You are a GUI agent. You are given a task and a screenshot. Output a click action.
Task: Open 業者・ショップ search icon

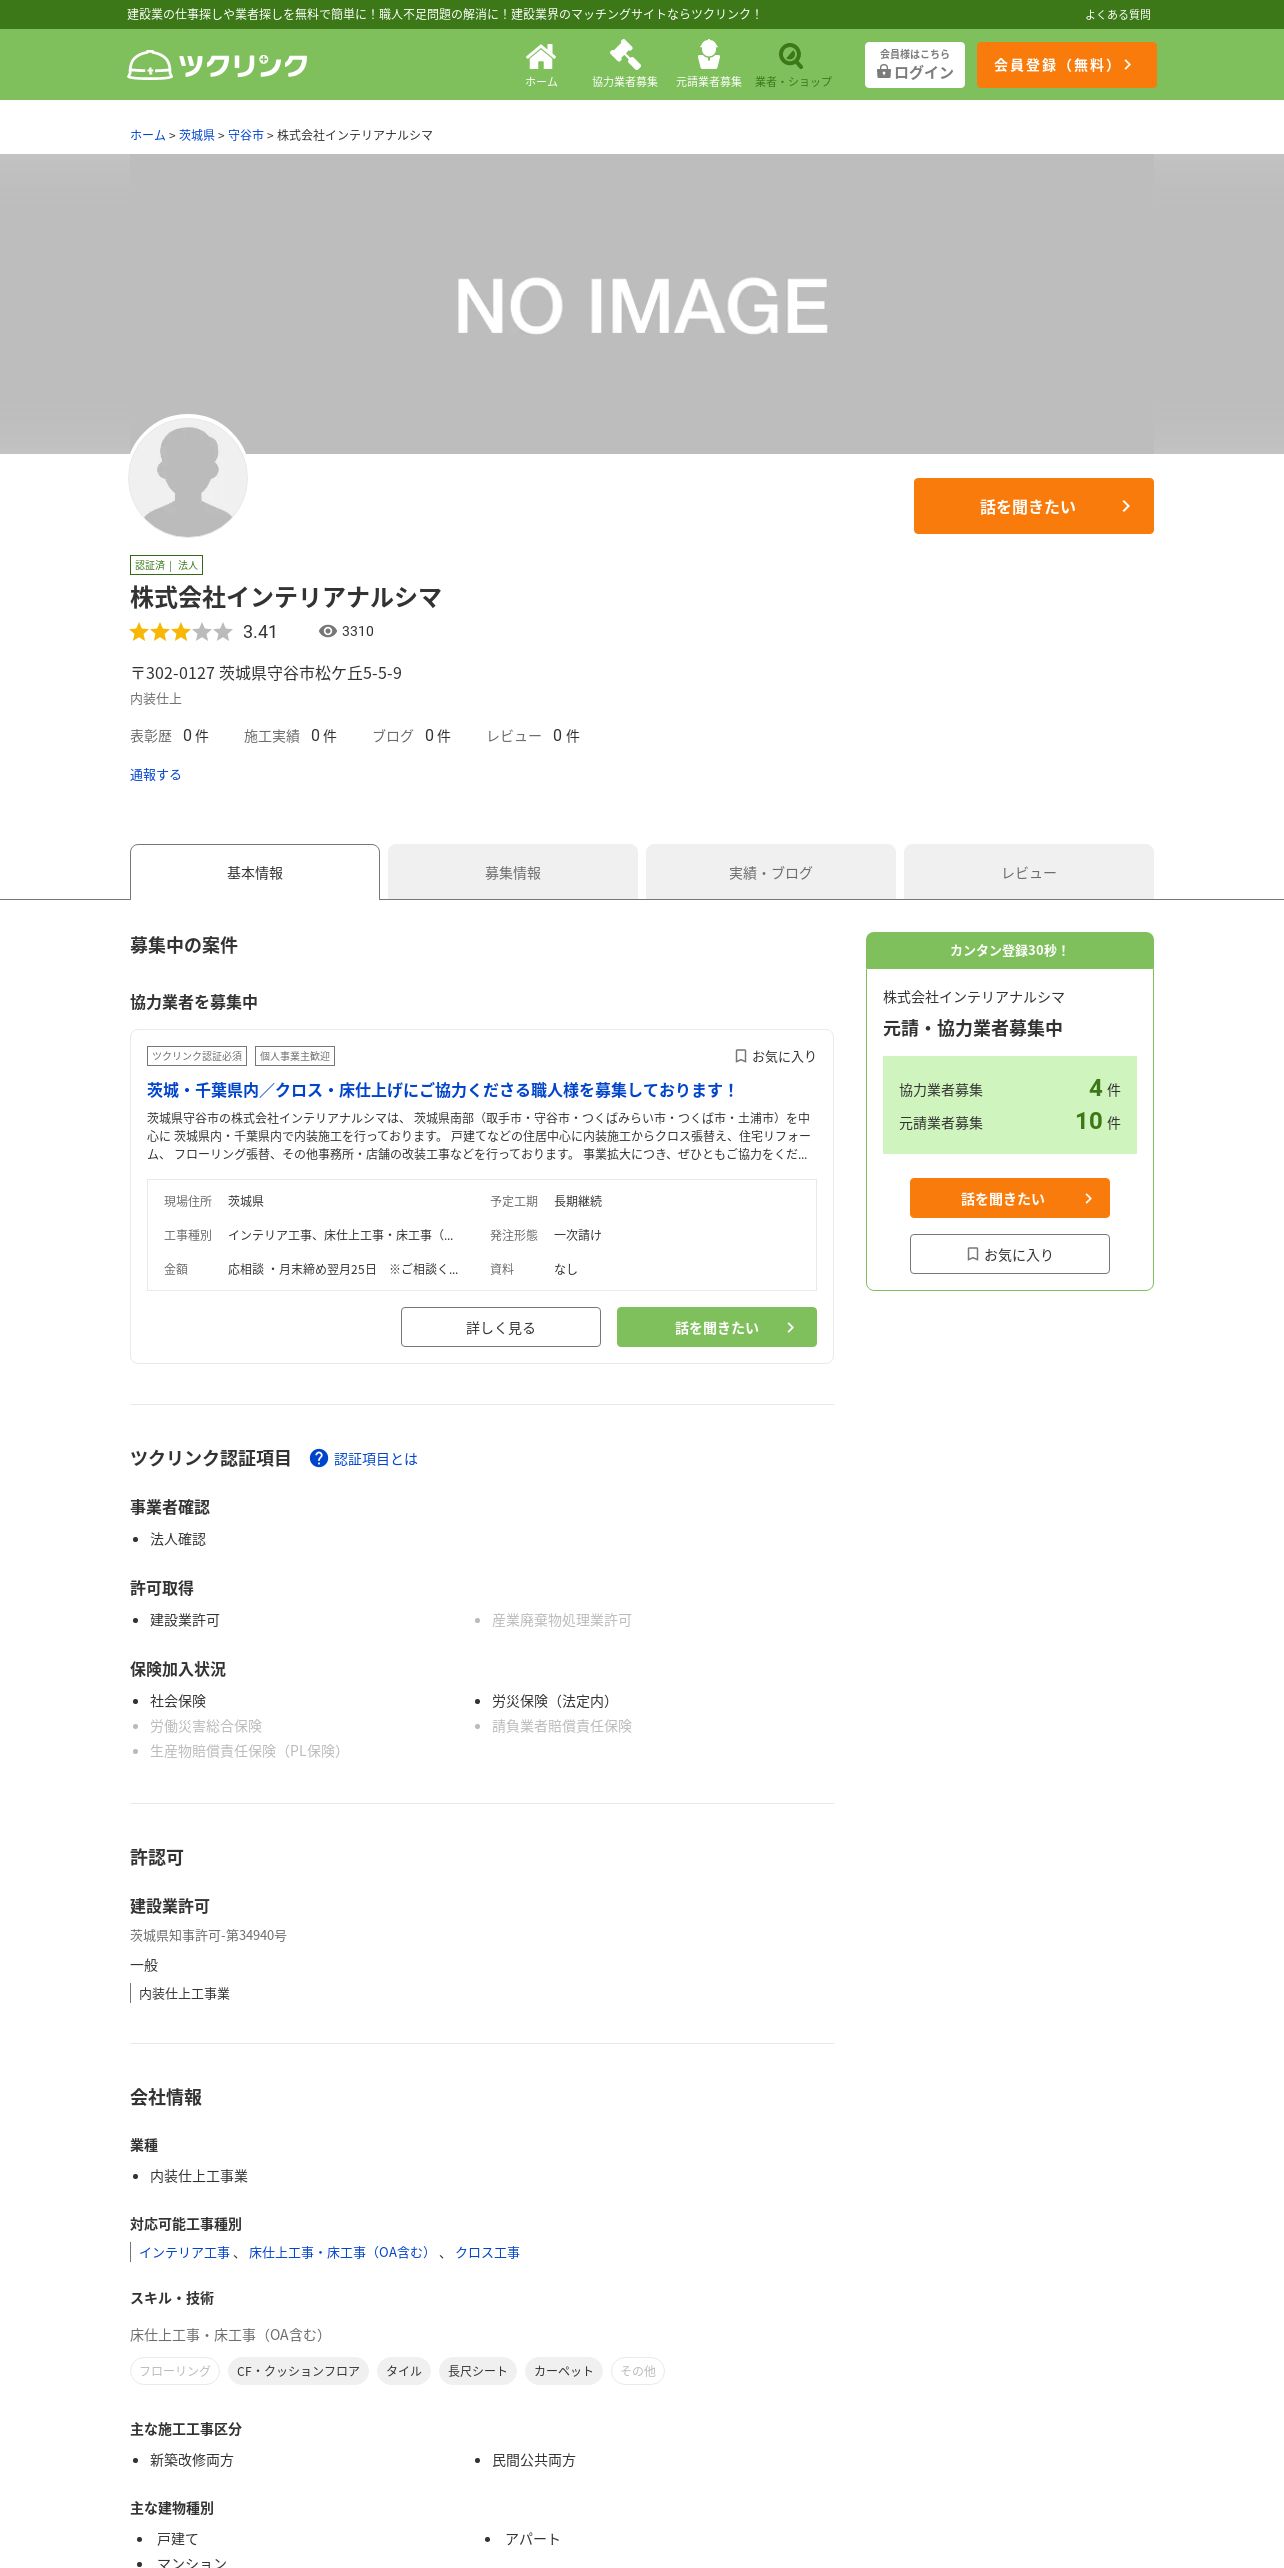793,65
